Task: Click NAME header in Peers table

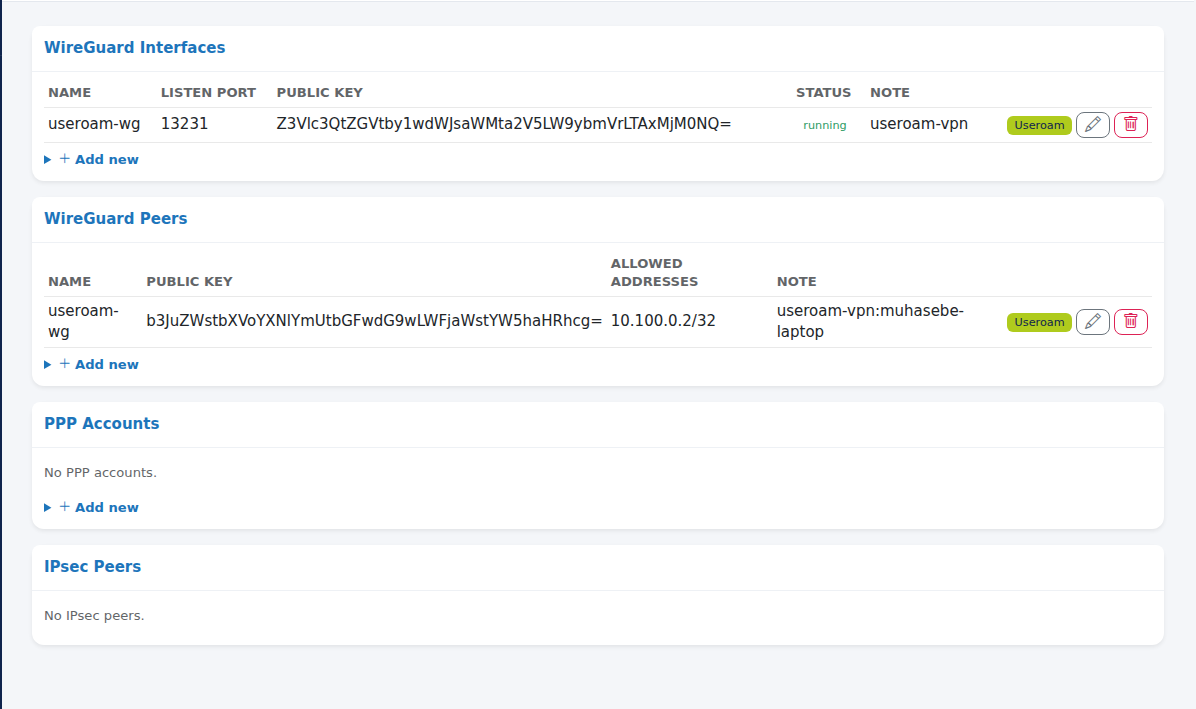Action: tap(69, 281)
